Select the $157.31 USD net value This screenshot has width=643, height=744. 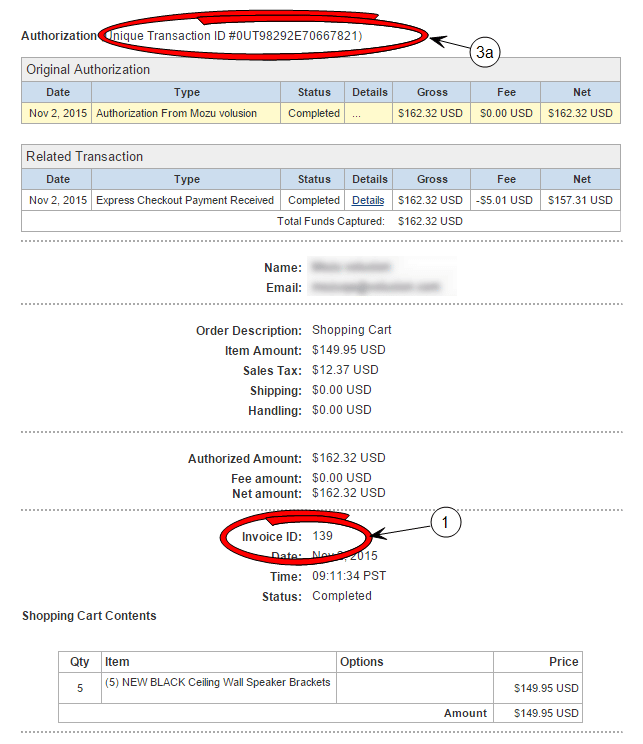point(580,200)
